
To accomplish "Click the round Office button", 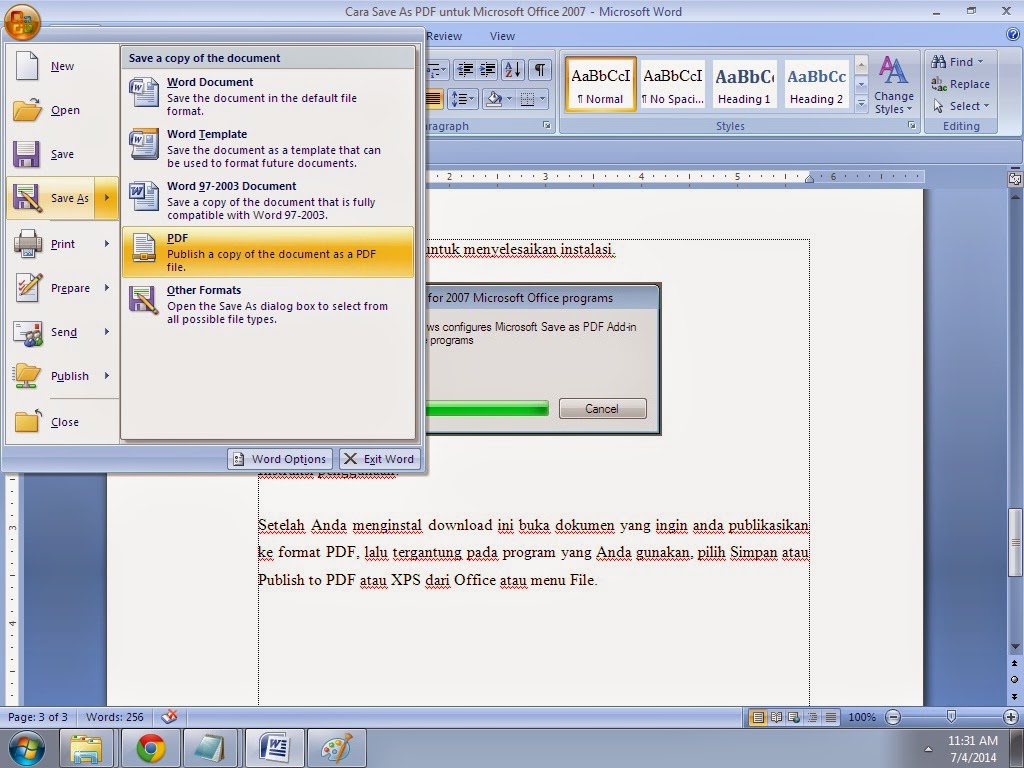I will coord(21,21).
